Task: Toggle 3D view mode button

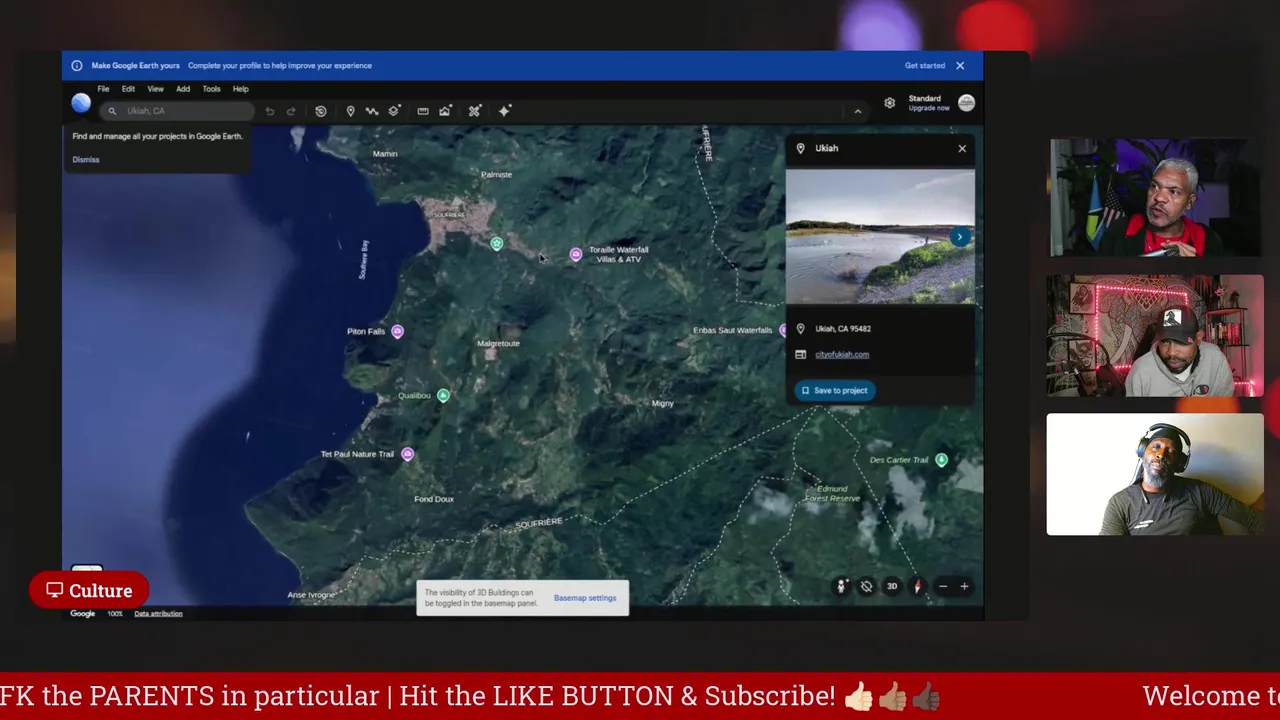Action: [892, 587]
